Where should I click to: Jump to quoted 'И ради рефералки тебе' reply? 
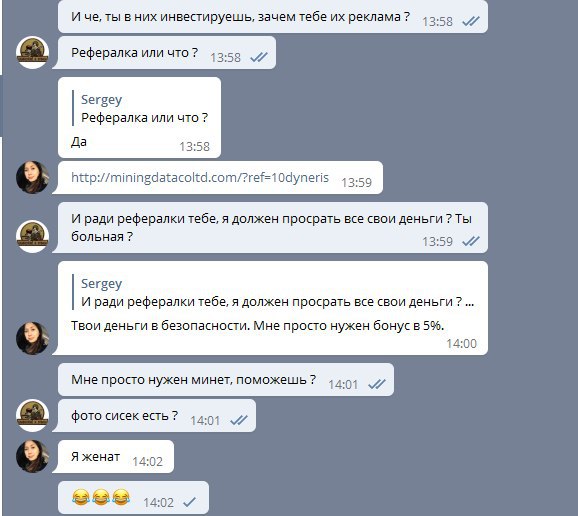coord(273,292)
